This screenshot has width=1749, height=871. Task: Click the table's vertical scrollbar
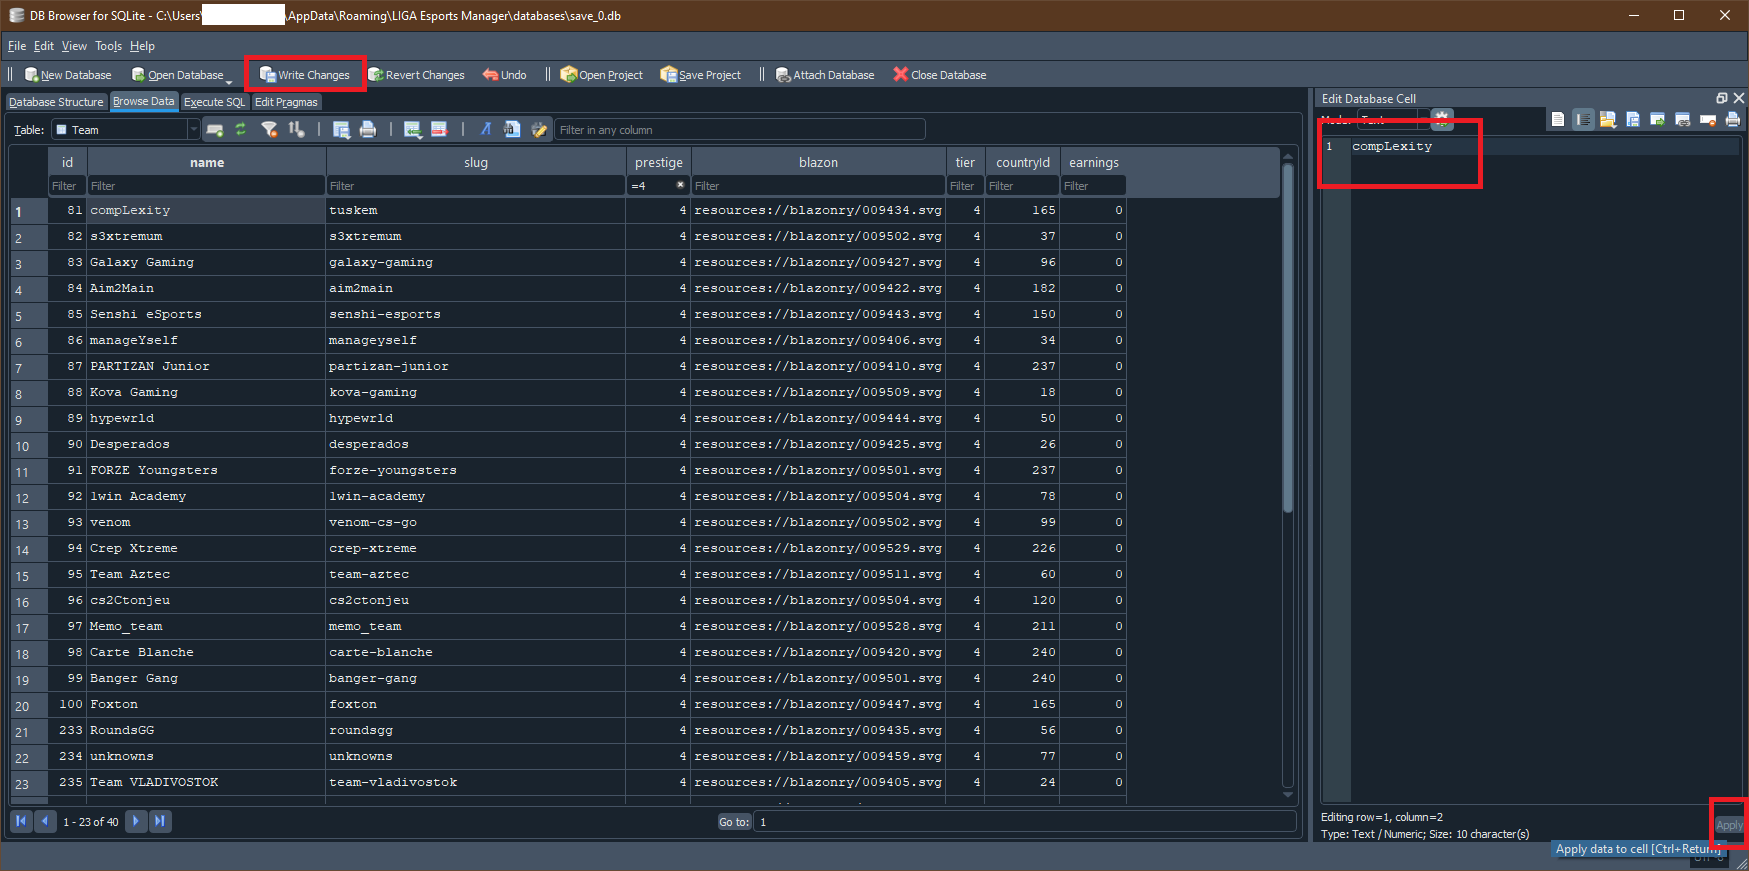pos(1288,340)
